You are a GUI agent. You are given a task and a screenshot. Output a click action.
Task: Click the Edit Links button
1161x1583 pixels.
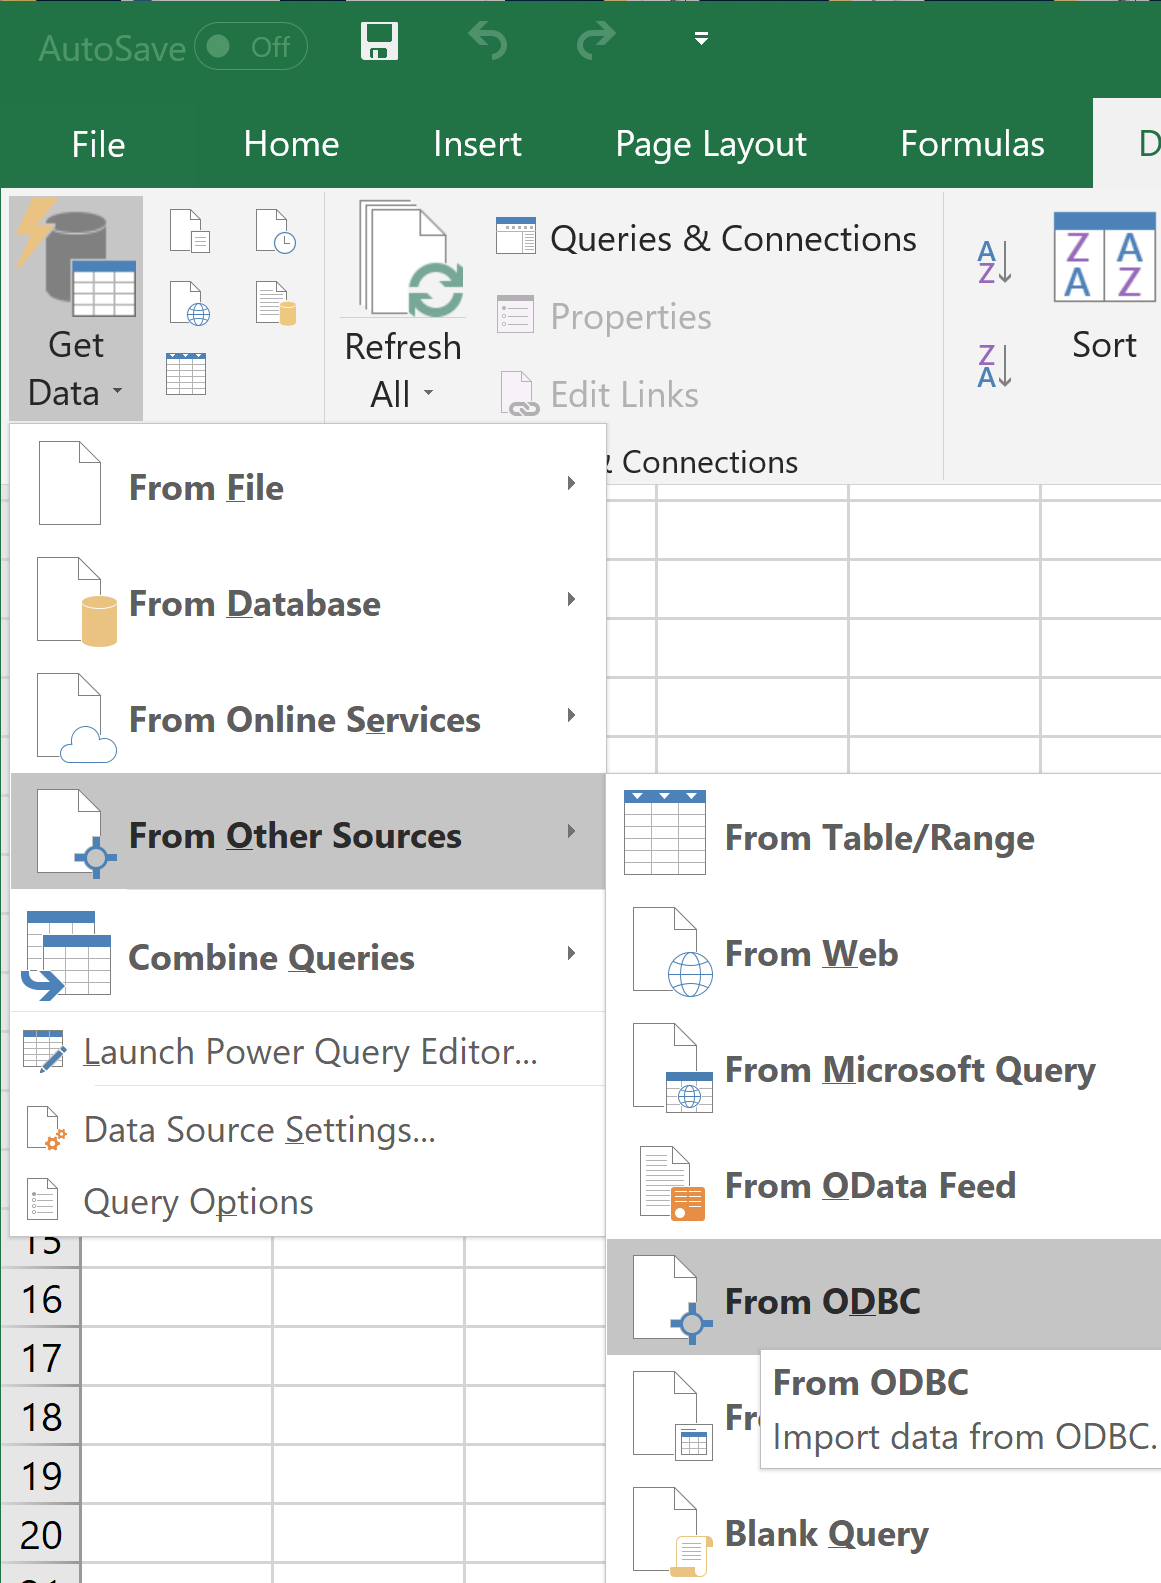tap(599, 395)
